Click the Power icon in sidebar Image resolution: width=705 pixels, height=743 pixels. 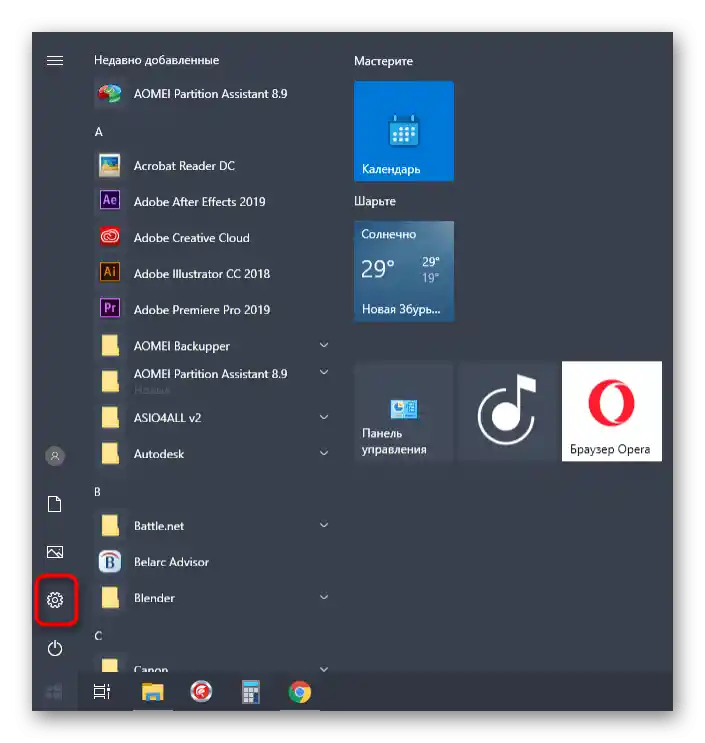tap(55, 648)
